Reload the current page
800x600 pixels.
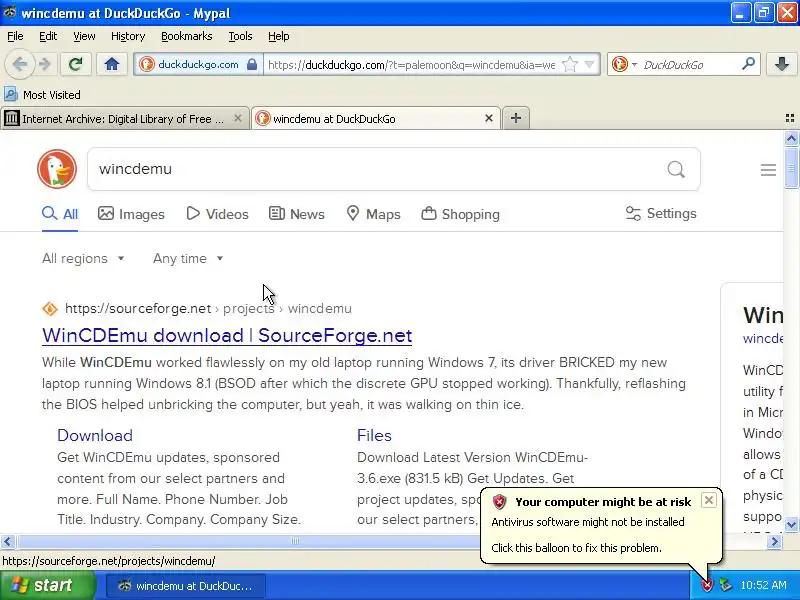(x=76, y=64)
